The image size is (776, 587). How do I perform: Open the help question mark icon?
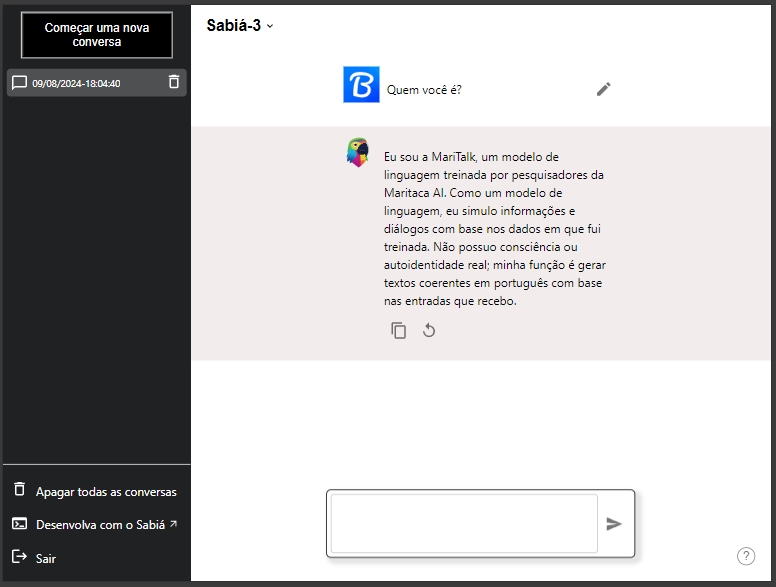(746, 556)
